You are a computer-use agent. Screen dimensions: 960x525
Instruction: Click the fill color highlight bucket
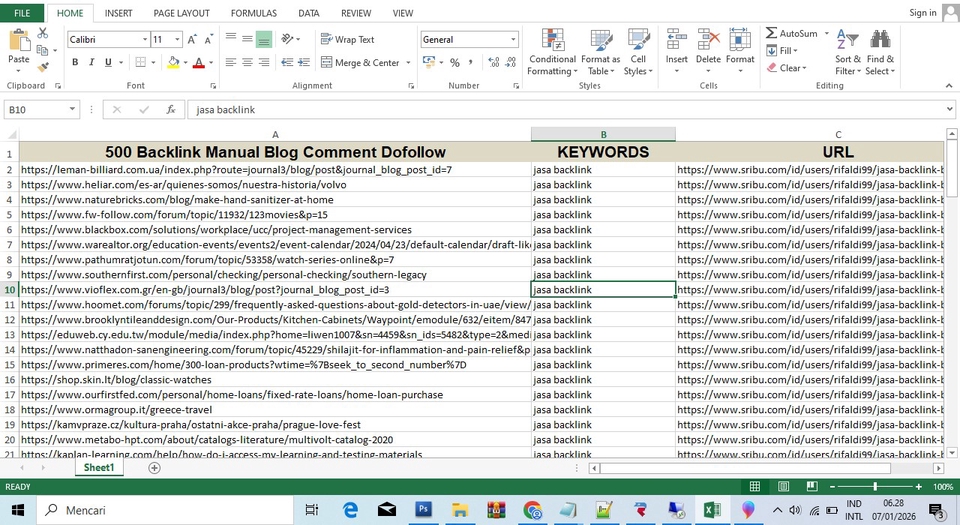coord(173,62)
